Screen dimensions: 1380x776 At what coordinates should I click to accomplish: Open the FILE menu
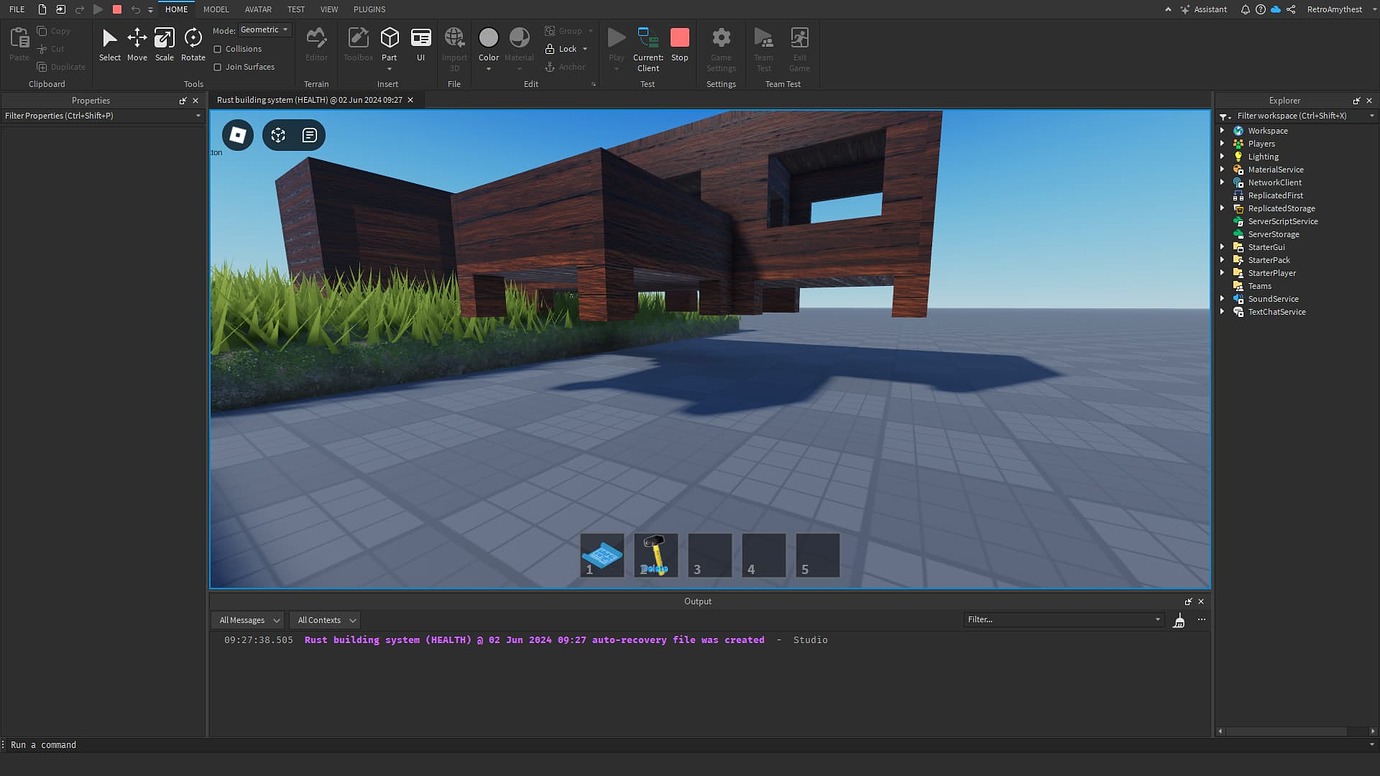[x=16, y=9]
